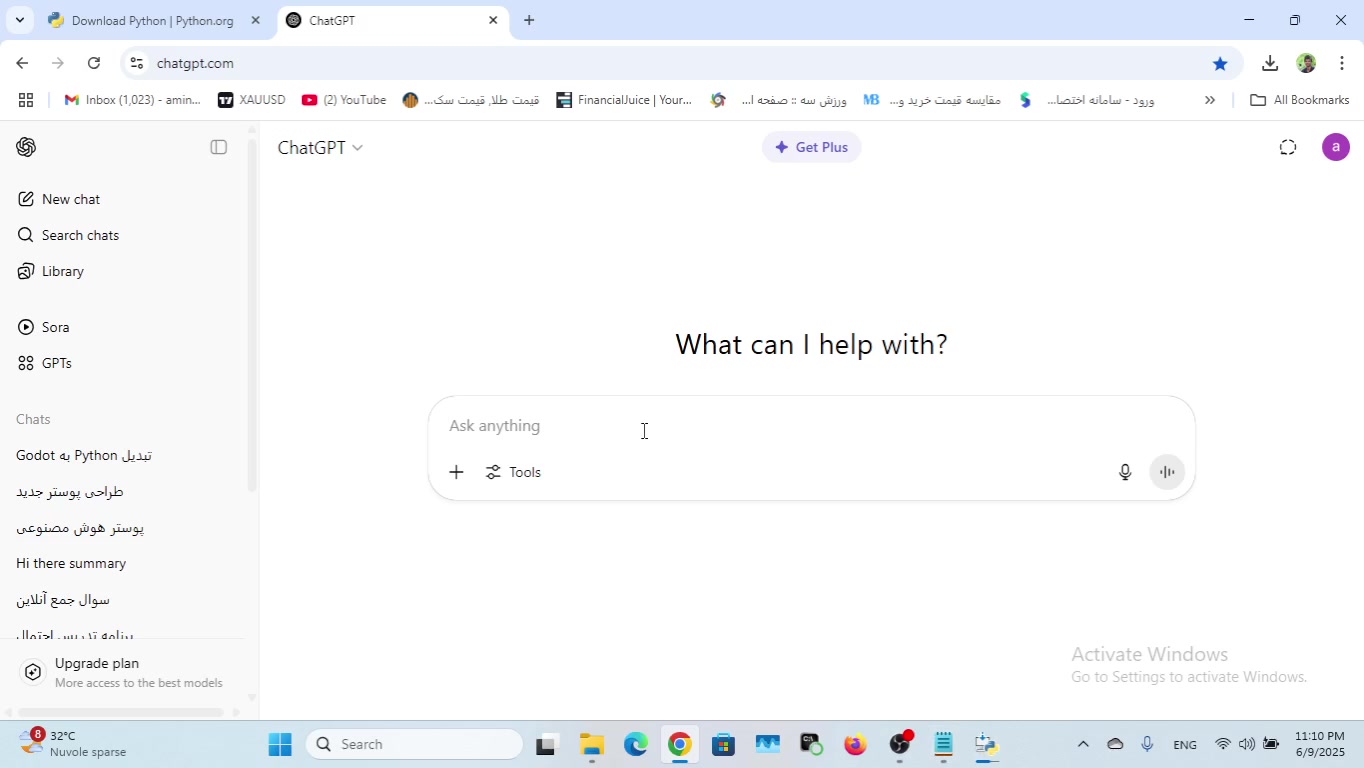Open the All Bookmarks folder
The image size is (1364, 768).
(1300, 100)
